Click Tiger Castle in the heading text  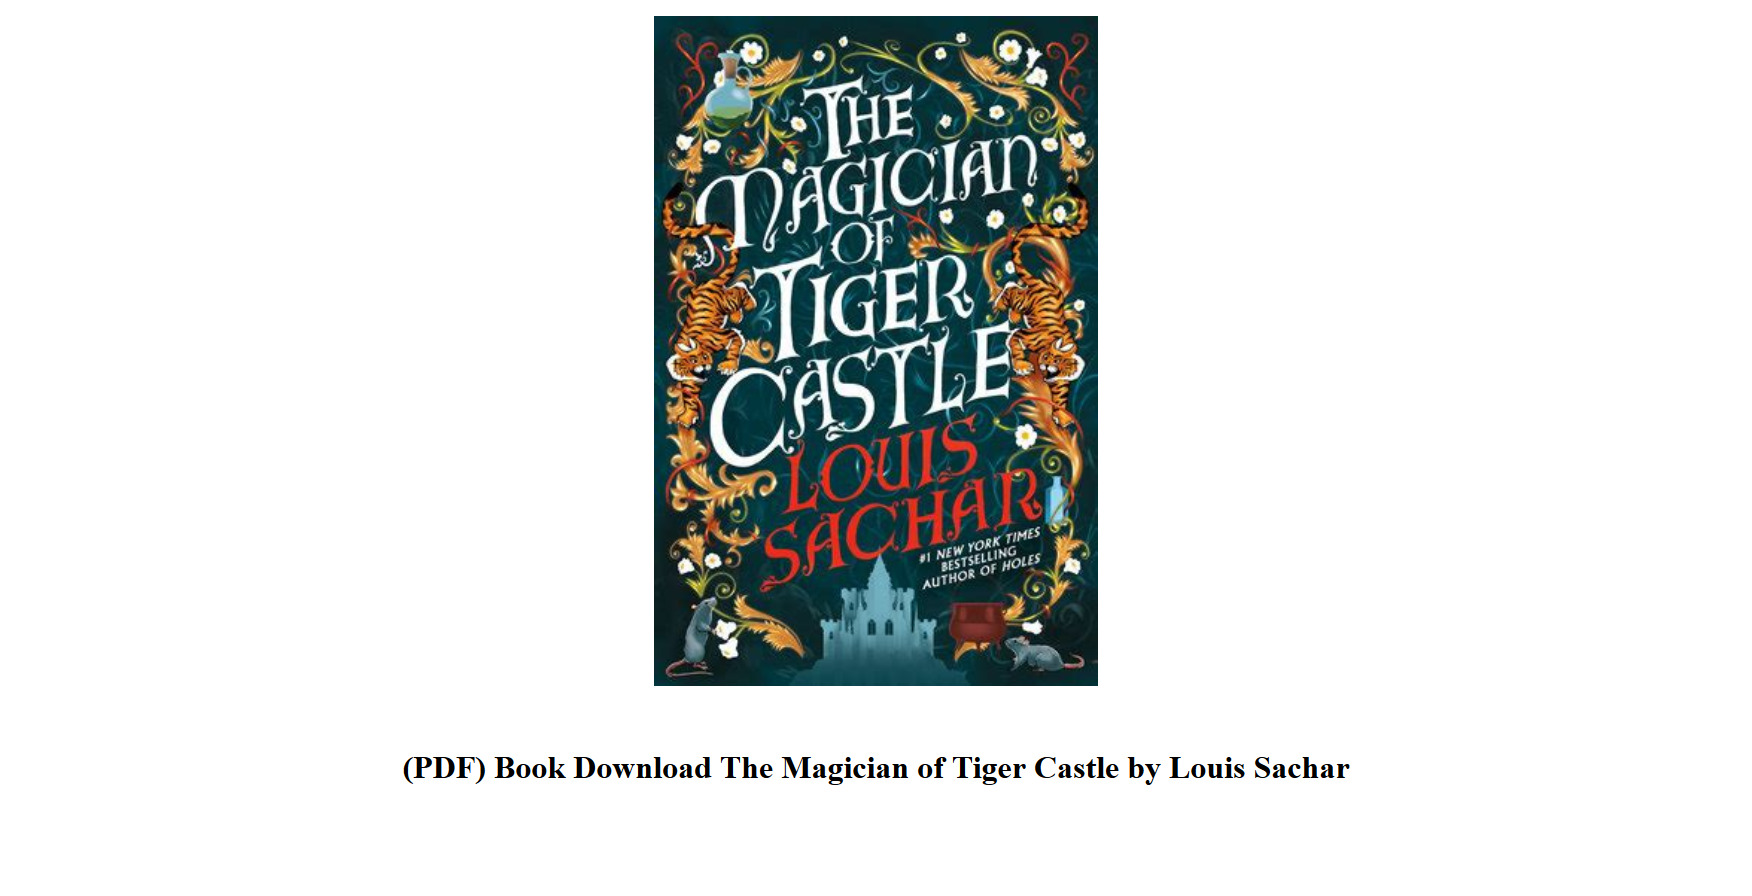coord(1036,768)
